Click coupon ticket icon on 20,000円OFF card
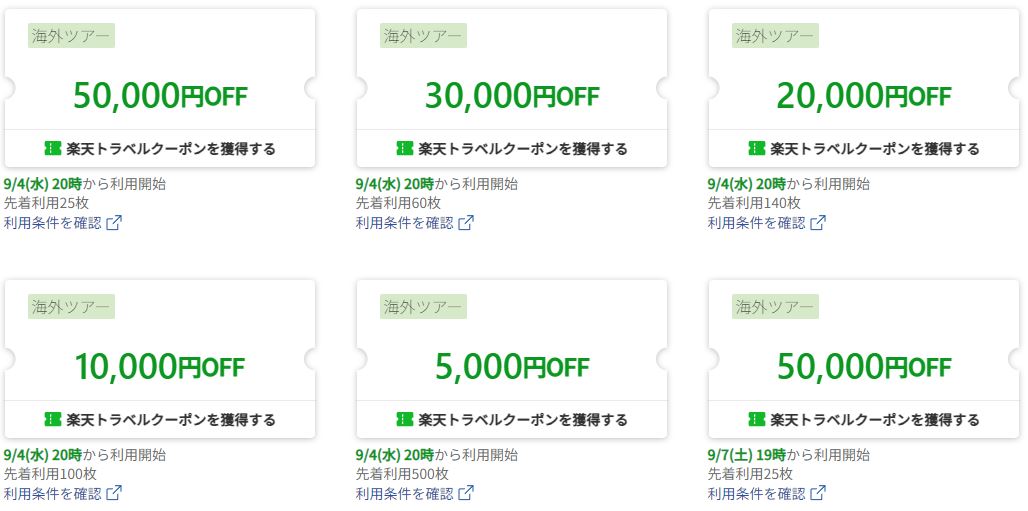The image size is (1028, 511). (757, 149)
